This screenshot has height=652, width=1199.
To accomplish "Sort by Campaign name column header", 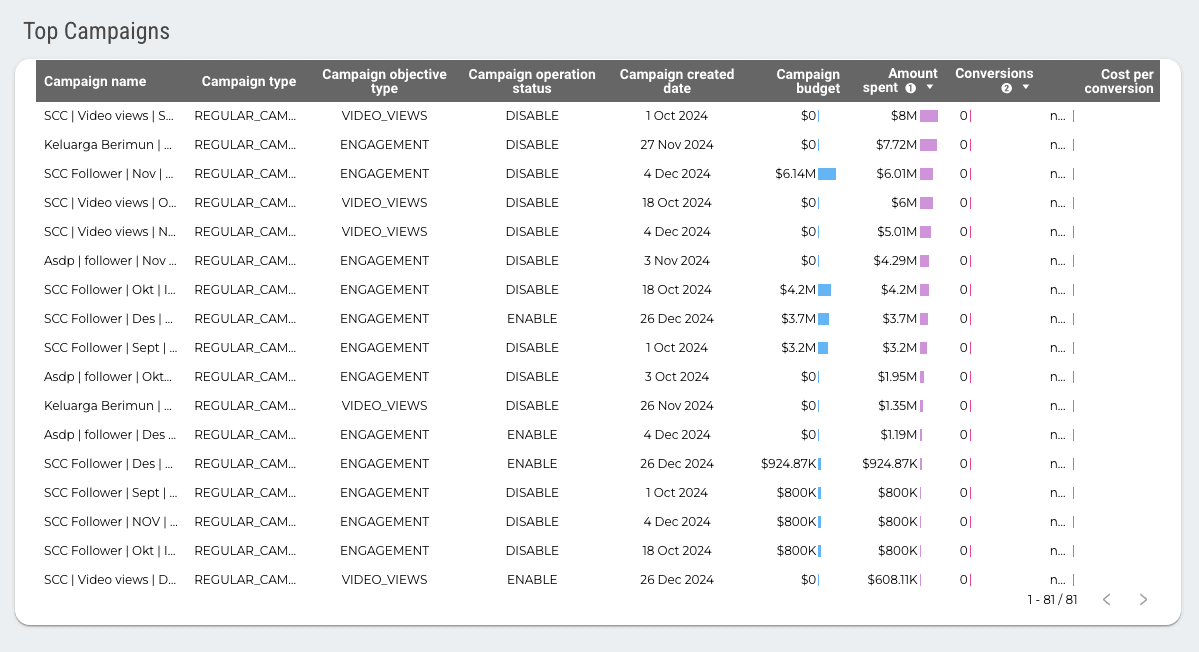I will [x=95, y=81].
